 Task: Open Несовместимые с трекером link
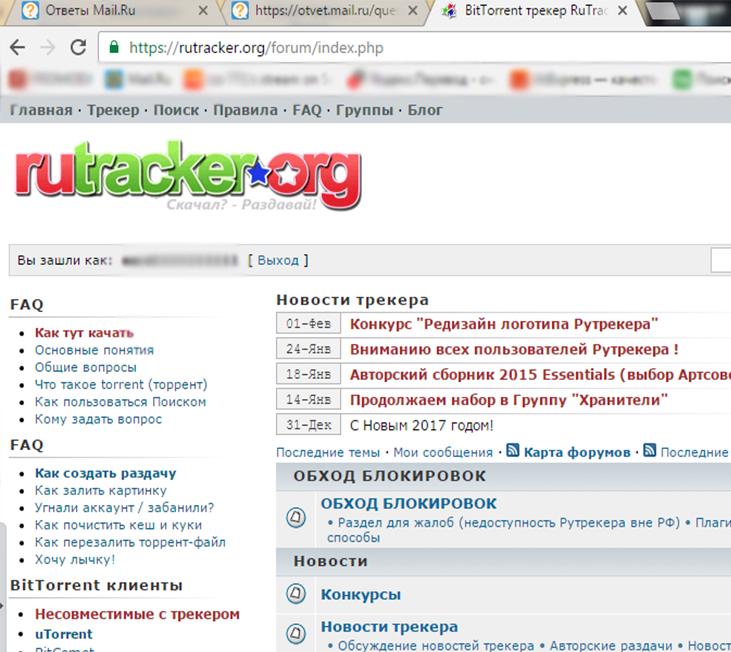pyautogui.click(x=138, y=614)
